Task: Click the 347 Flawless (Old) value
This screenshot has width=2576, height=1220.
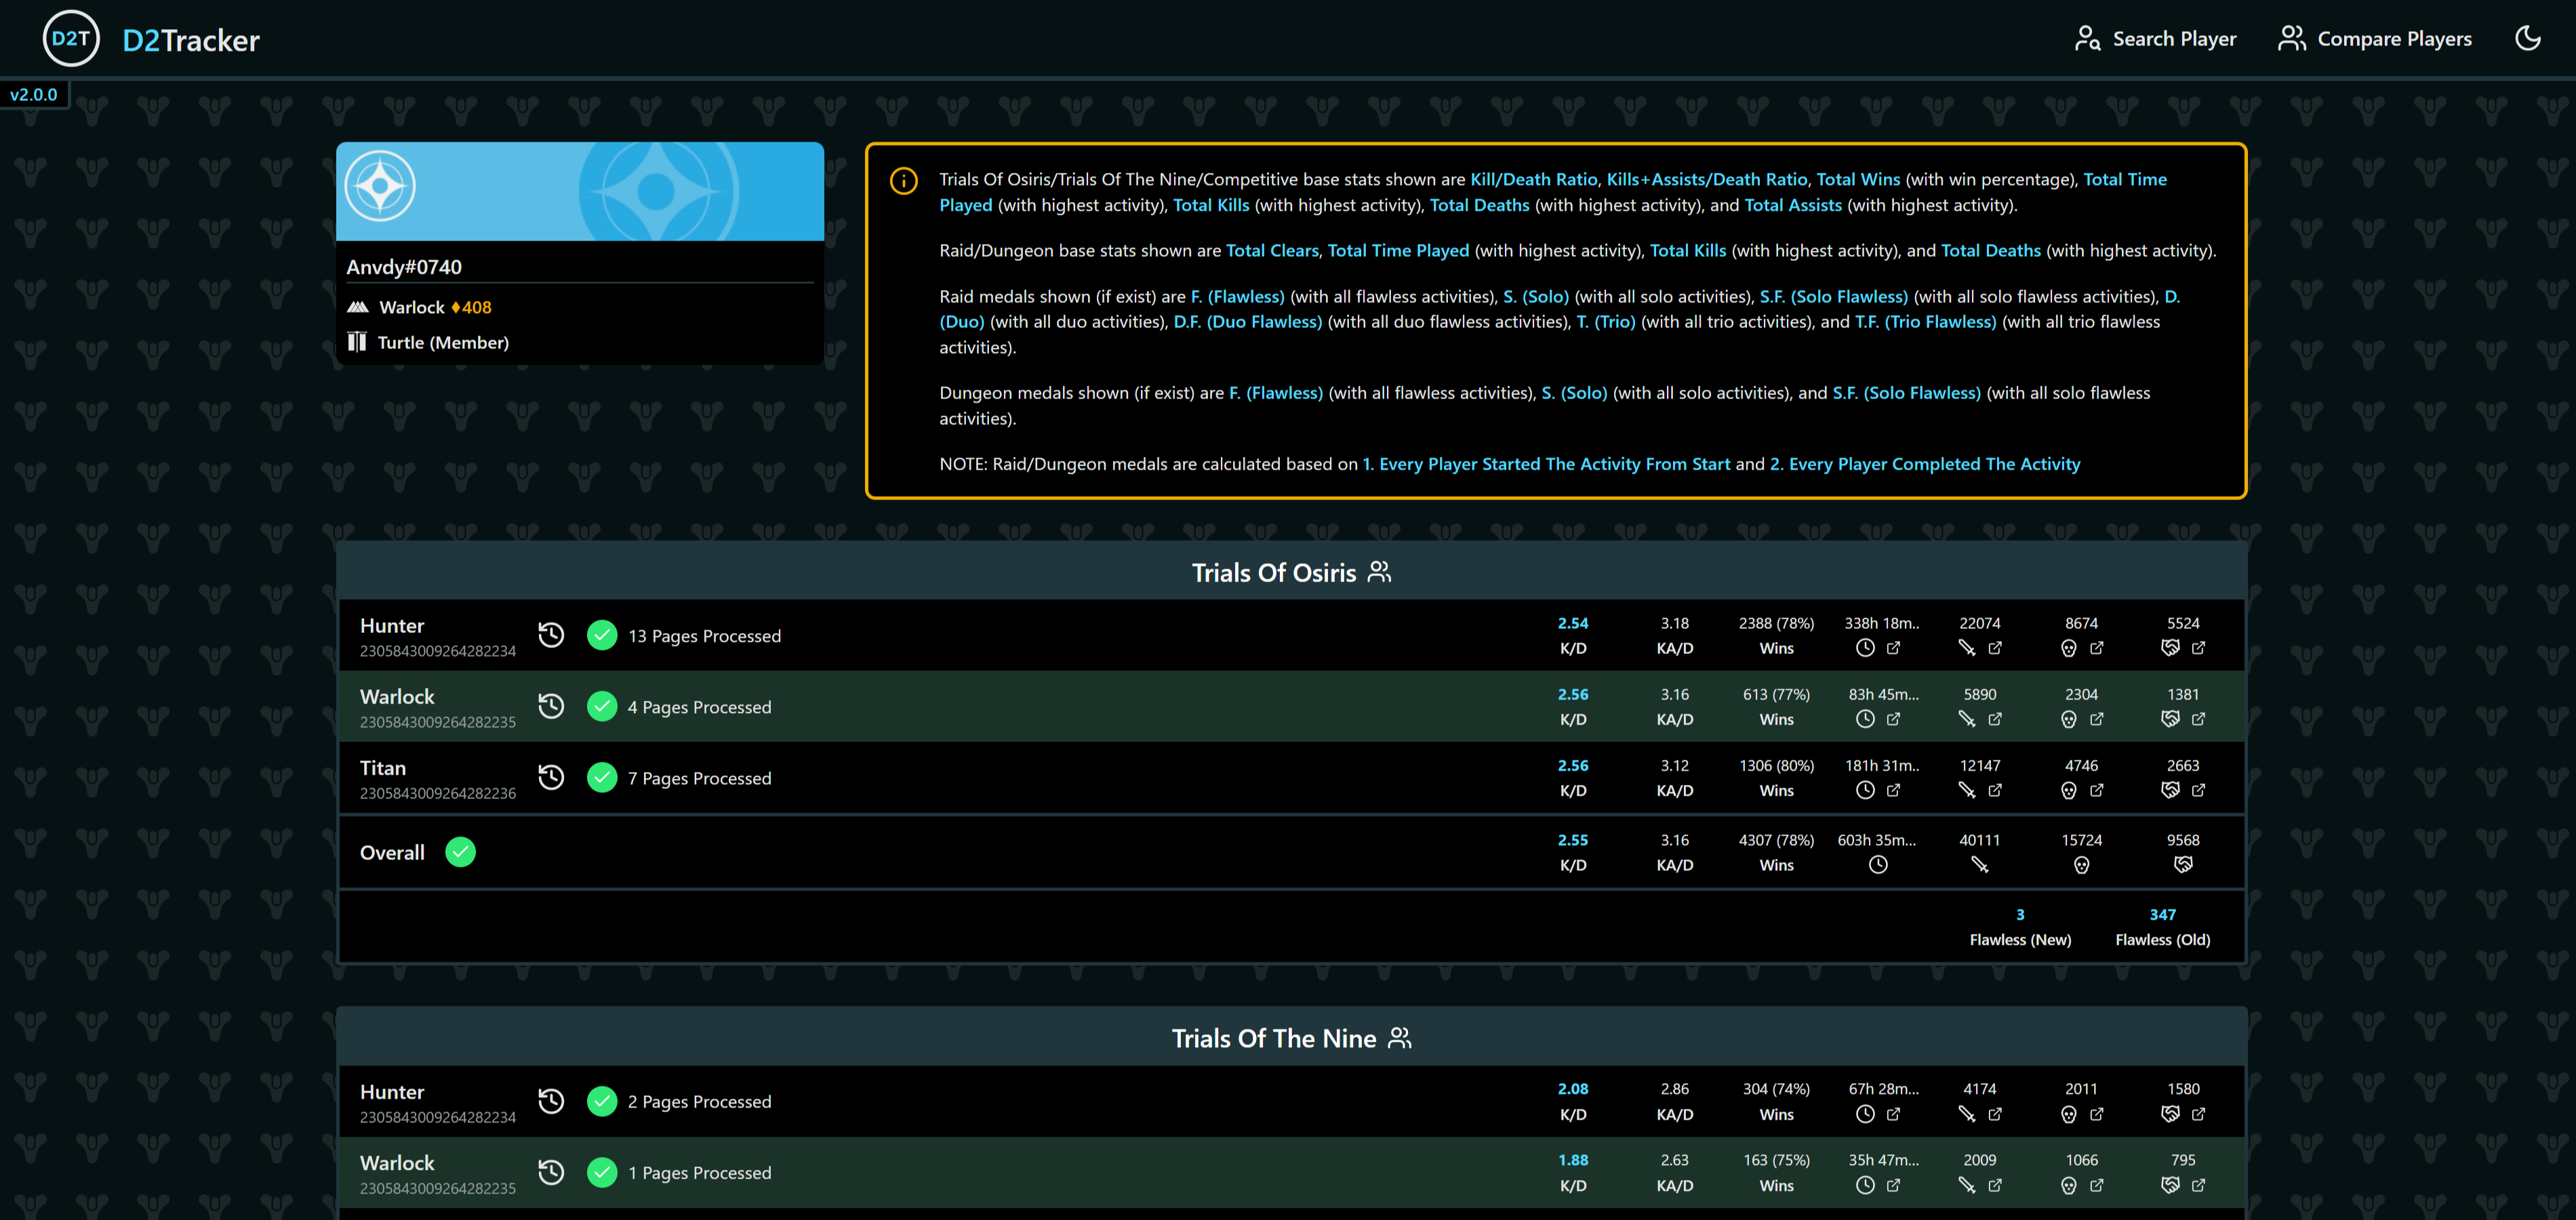Action: pos(2163,914)
